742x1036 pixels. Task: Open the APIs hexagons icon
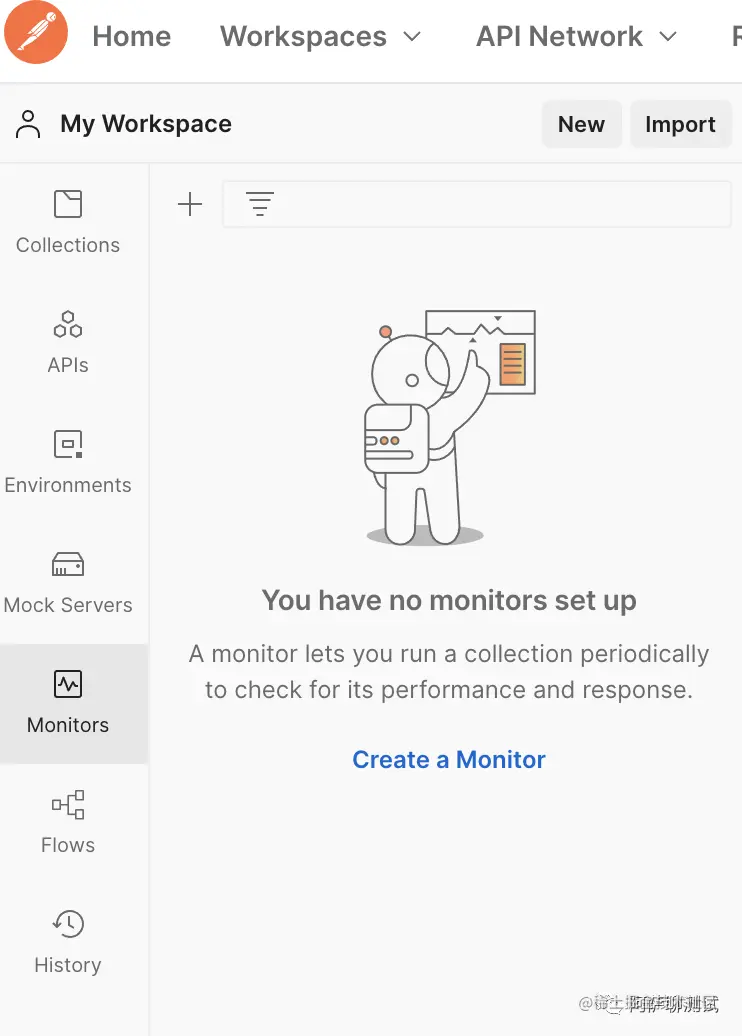point(68,324)
